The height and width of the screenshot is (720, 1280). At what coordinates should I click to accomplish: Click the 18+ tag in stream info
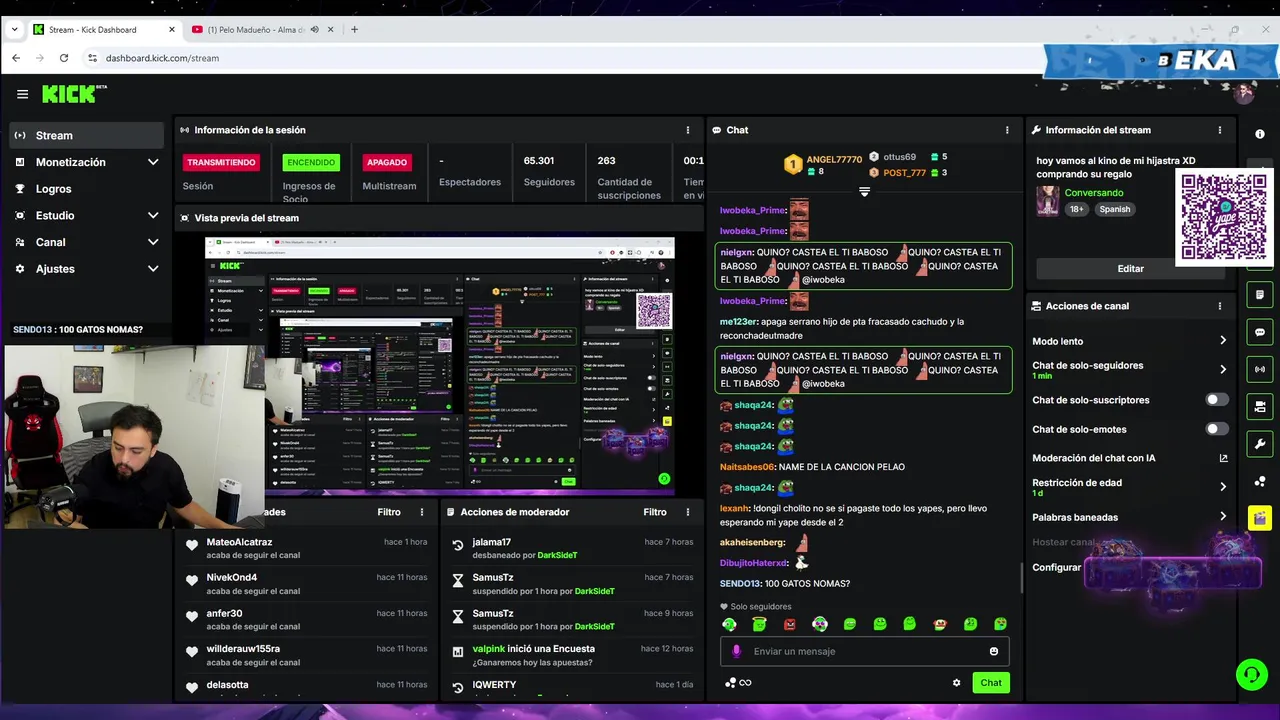click(1076, 209)
